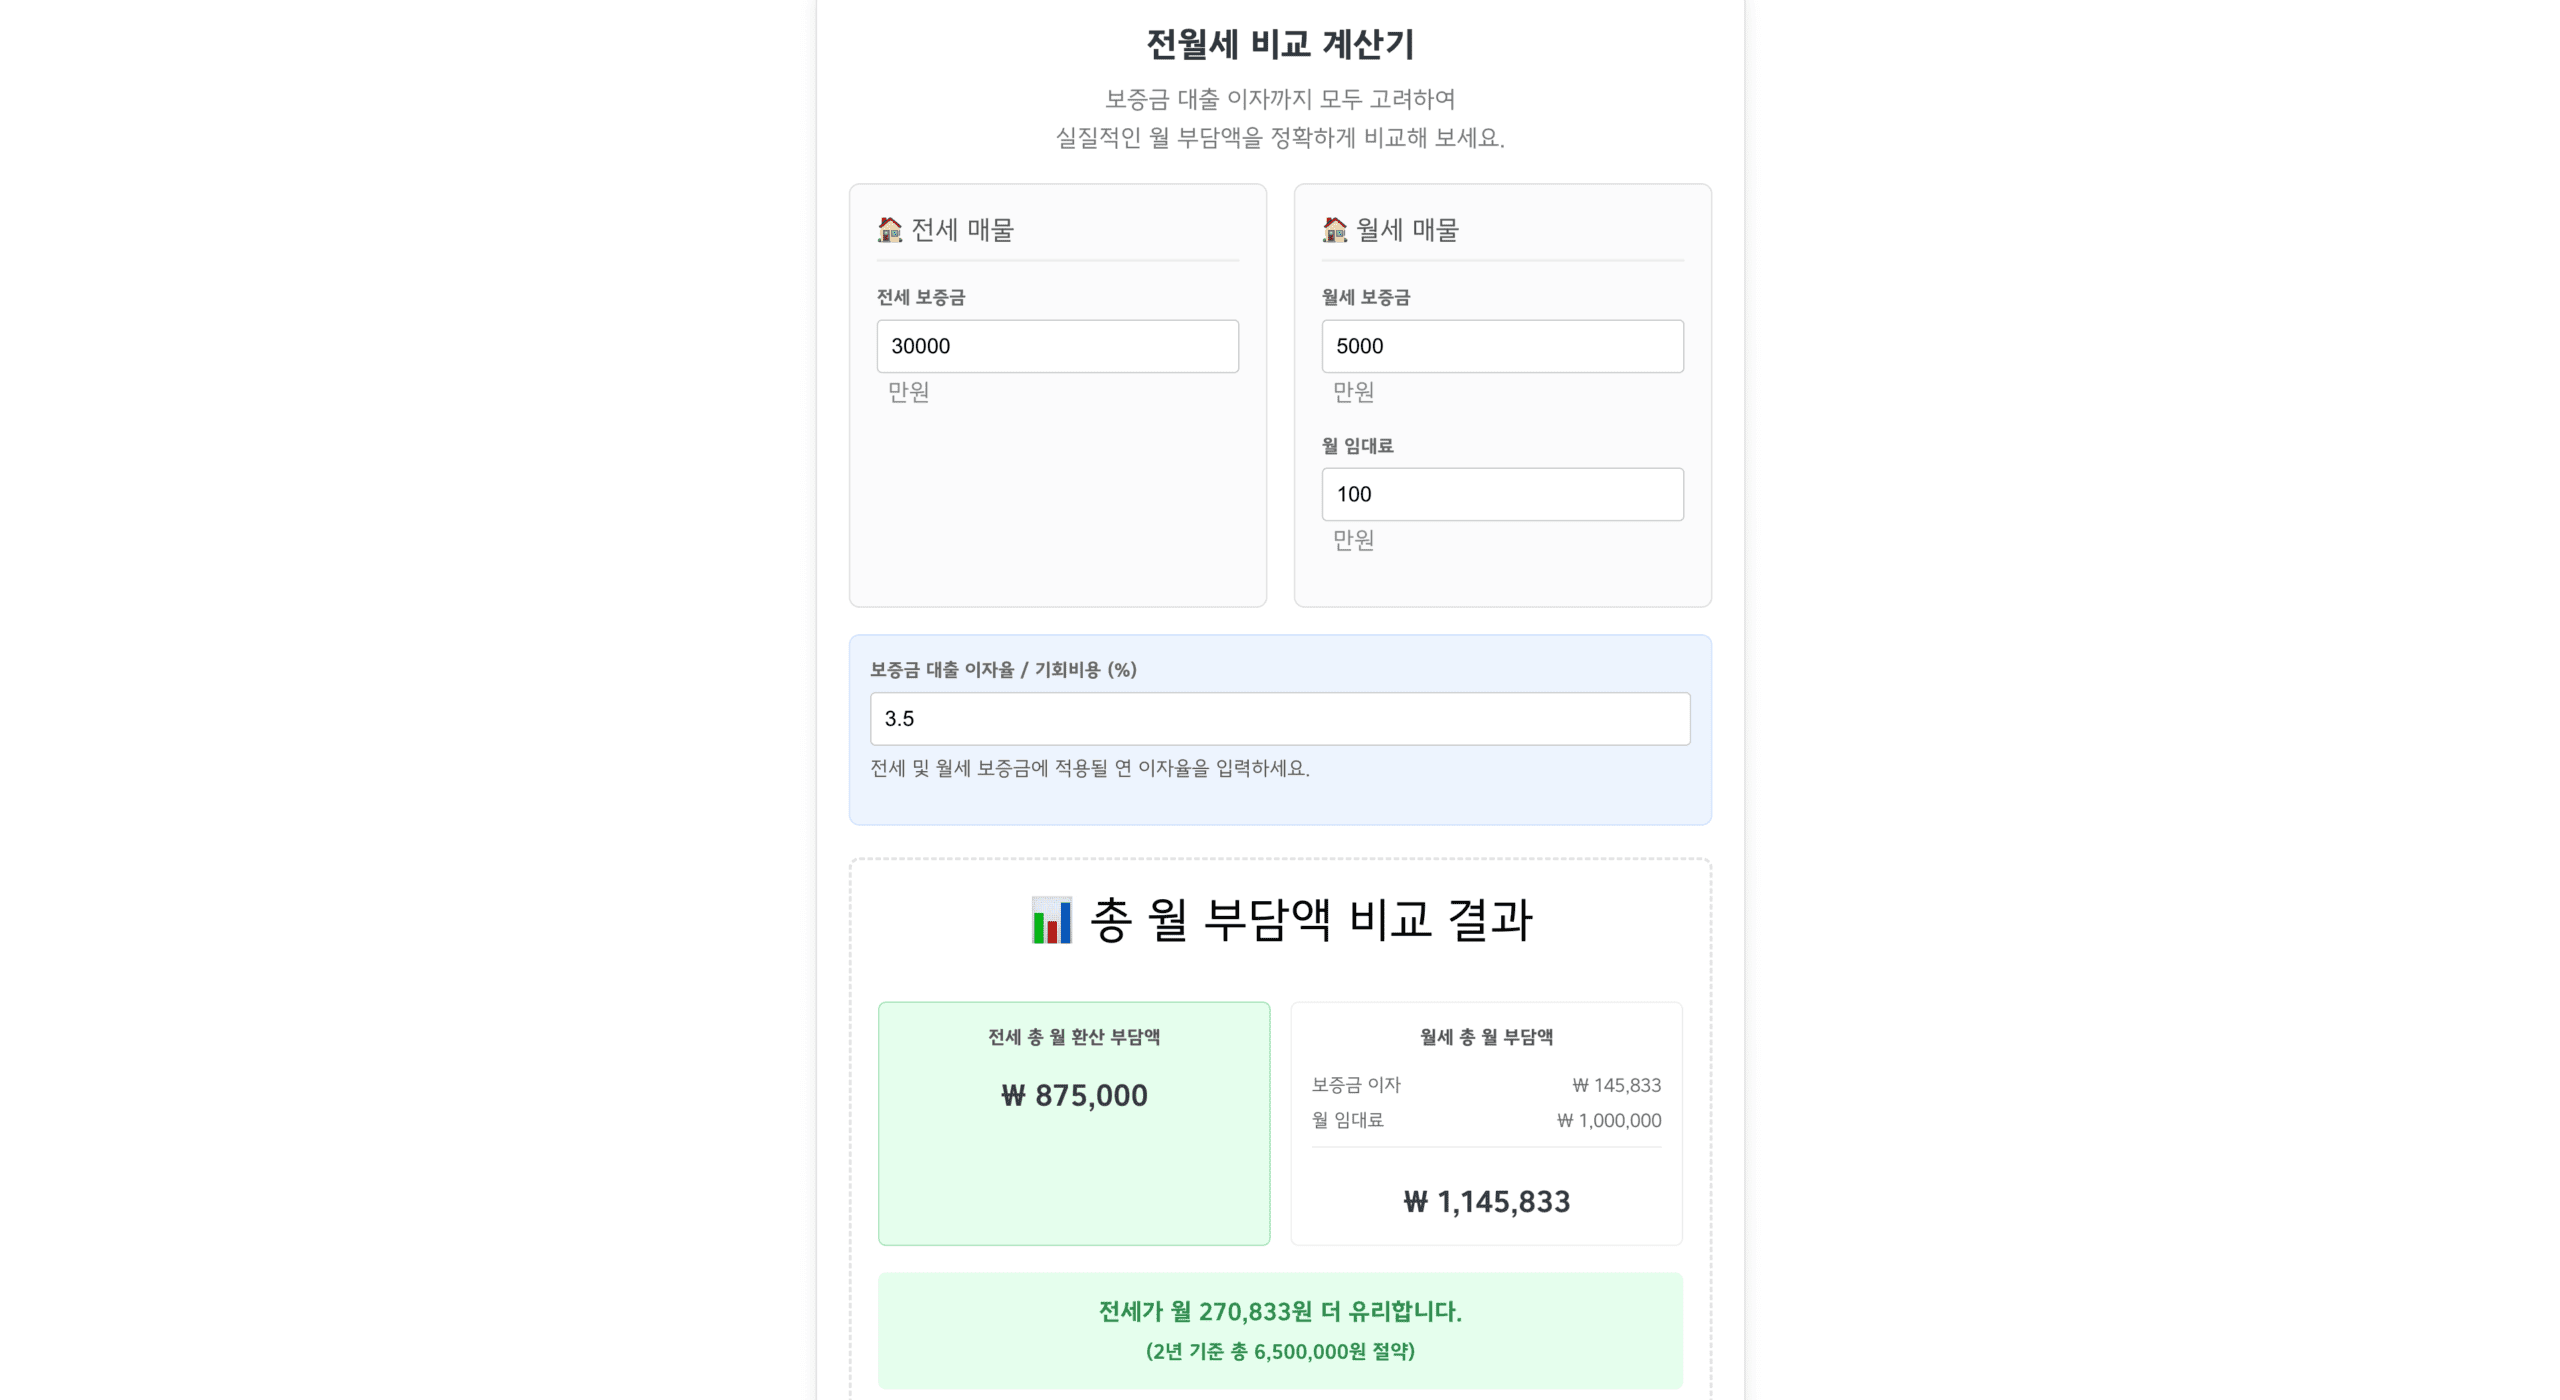Image resolution: width=2560 pixels, height=1400 pixels.
Task: Click the green 전세 총 월 환산 부담액 card
Action: click(1073, 1123)
